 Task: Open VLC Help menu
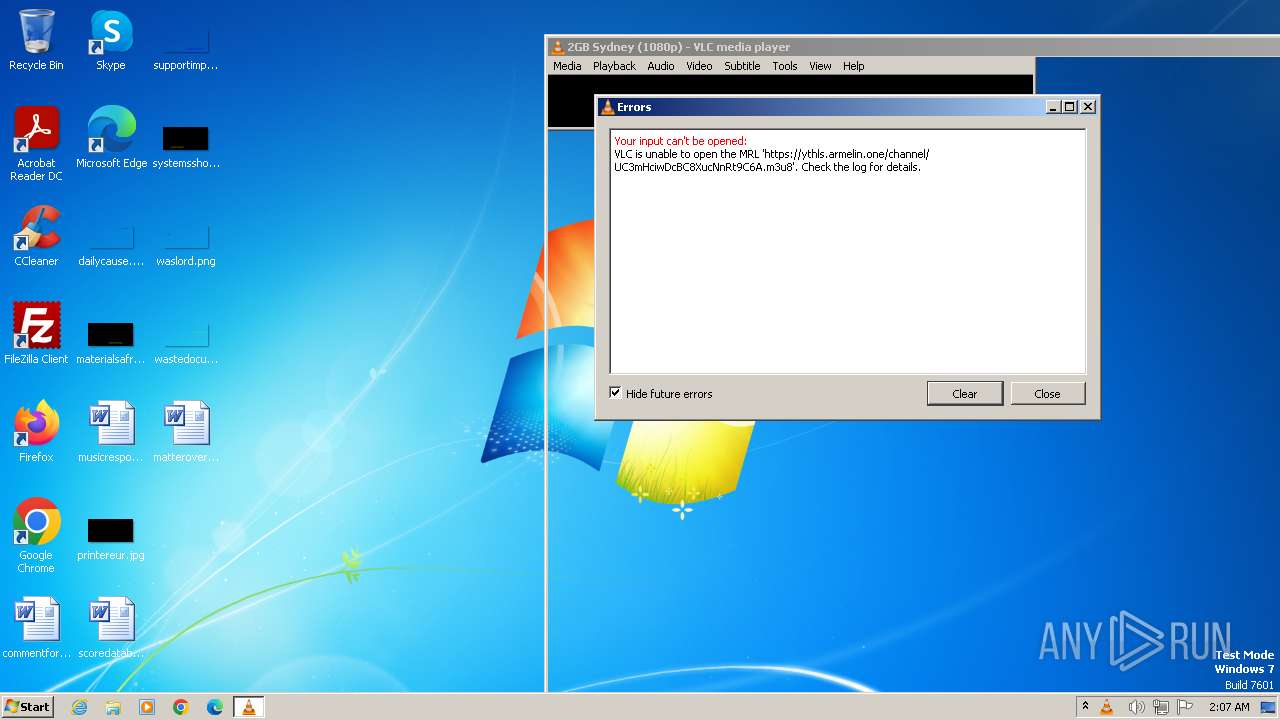[853, 66]
